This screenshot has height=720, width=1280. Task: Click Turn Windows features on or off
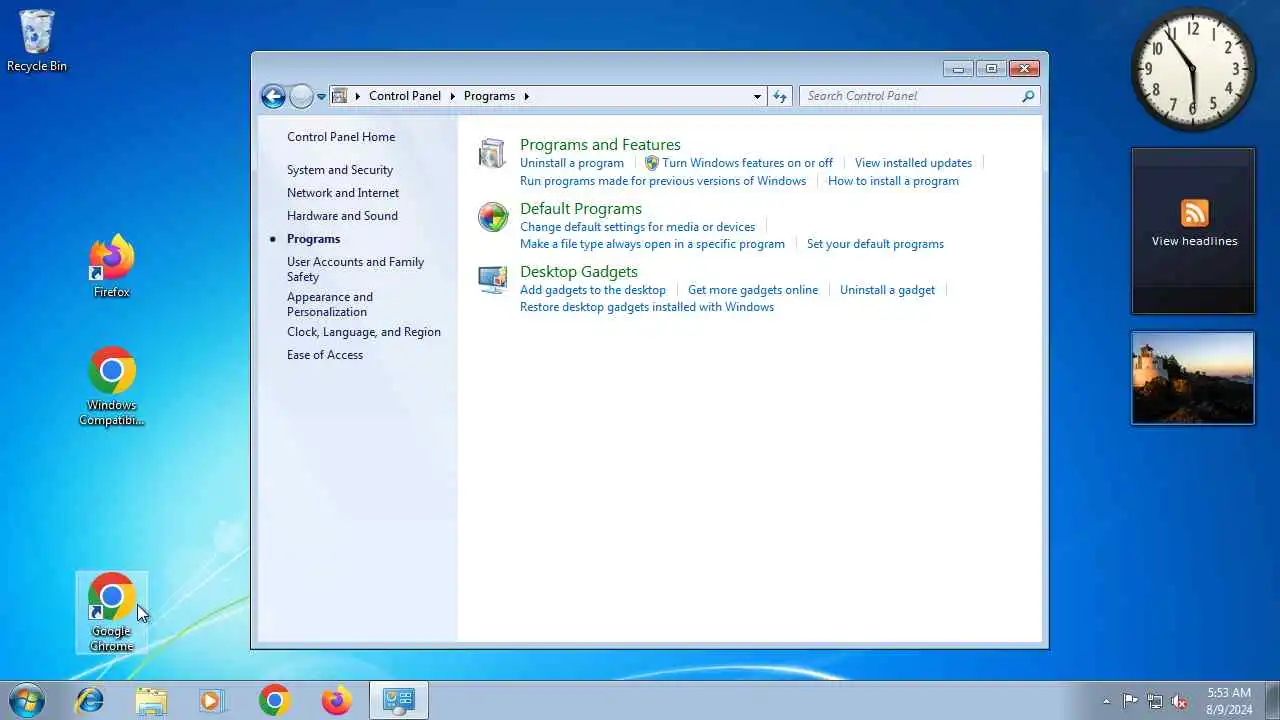(x=747, y=163)
